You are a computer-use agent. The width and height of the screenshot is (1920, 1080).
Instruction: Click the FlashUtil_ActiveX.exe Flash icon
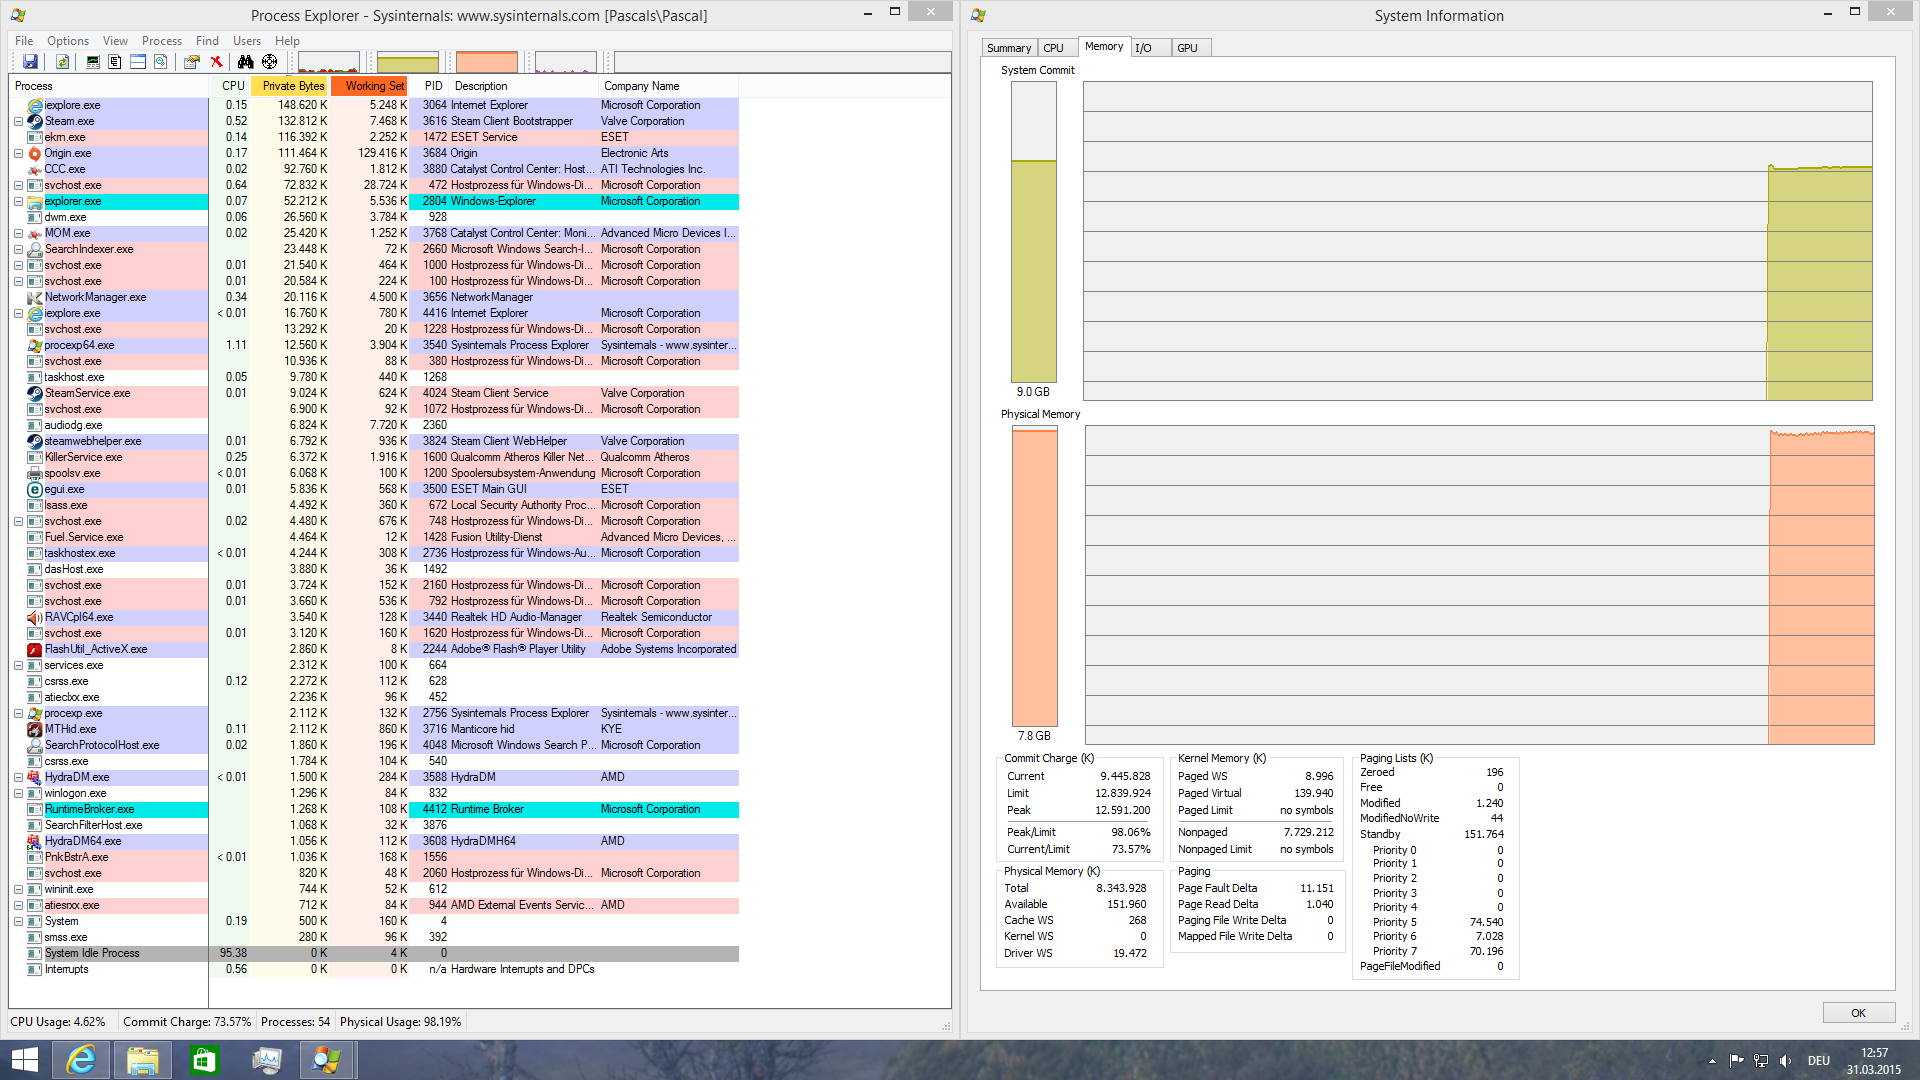(x=35, y=649)
